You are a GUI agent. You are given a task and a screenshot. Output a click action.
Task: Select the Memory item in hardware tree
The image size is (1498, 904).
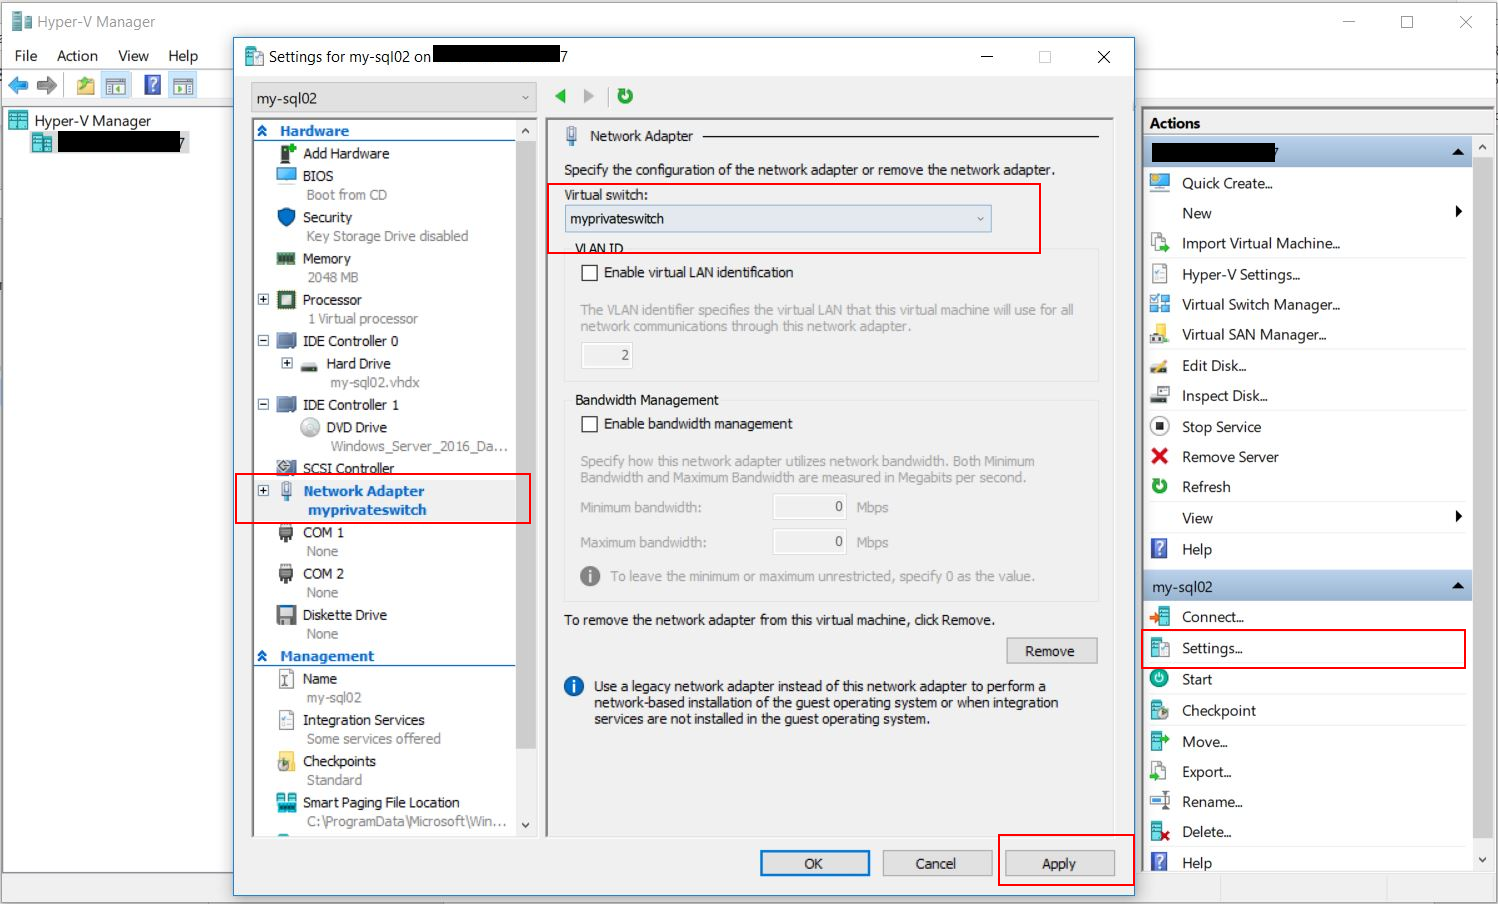[x=326, y=258]
